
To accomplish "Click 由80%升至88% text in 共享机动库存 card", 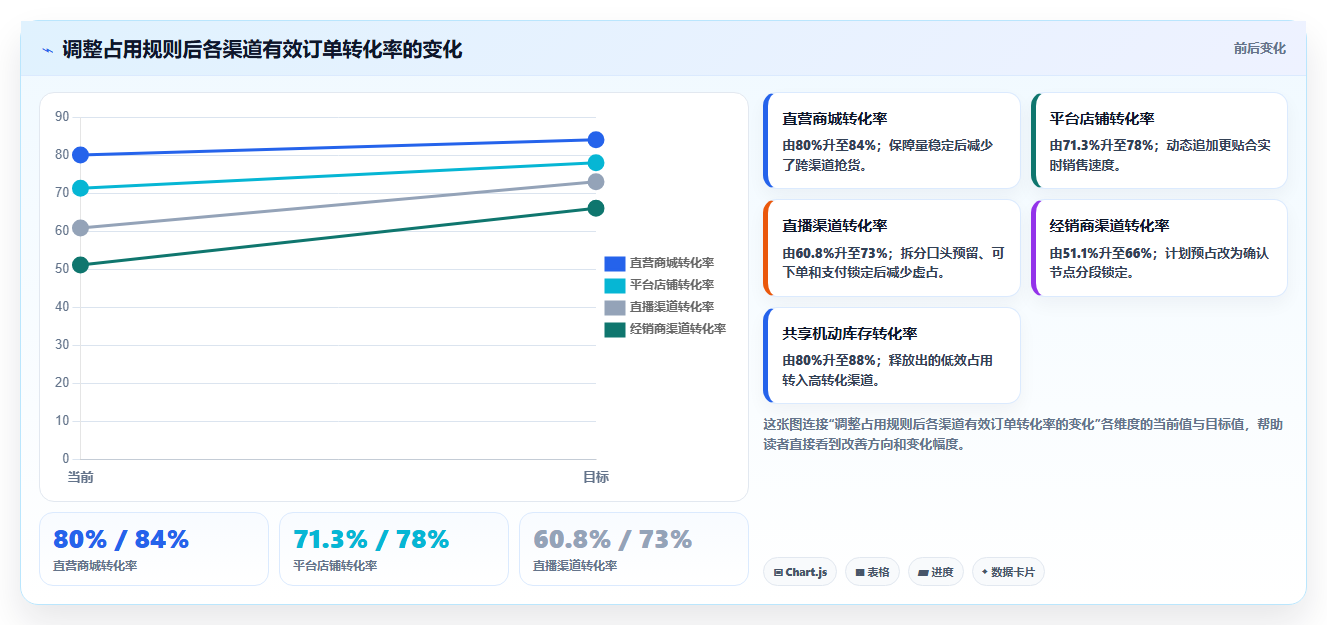I will pos(830,360).
